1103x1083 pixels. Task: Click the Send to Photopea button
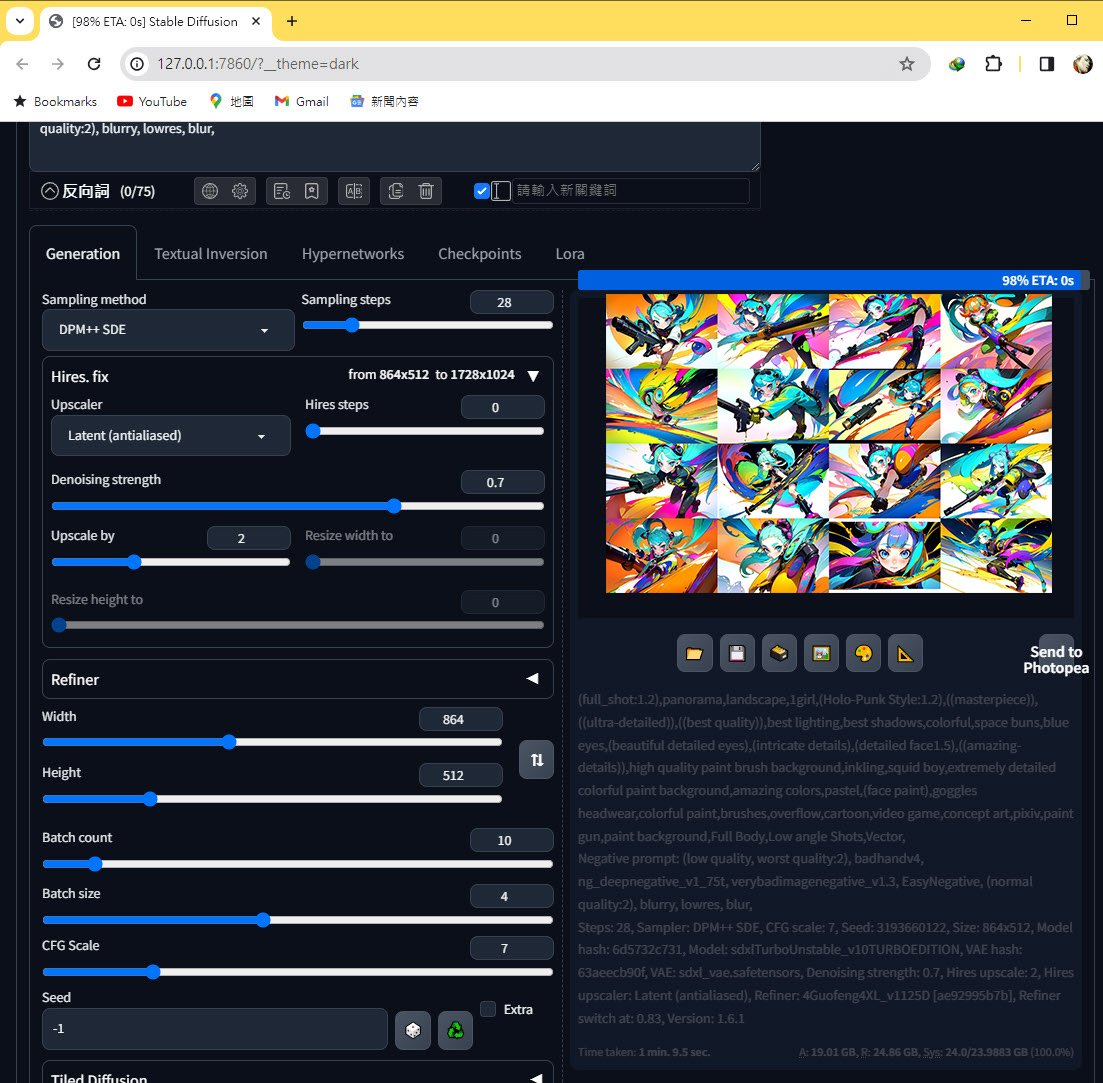click(1055, 659)
